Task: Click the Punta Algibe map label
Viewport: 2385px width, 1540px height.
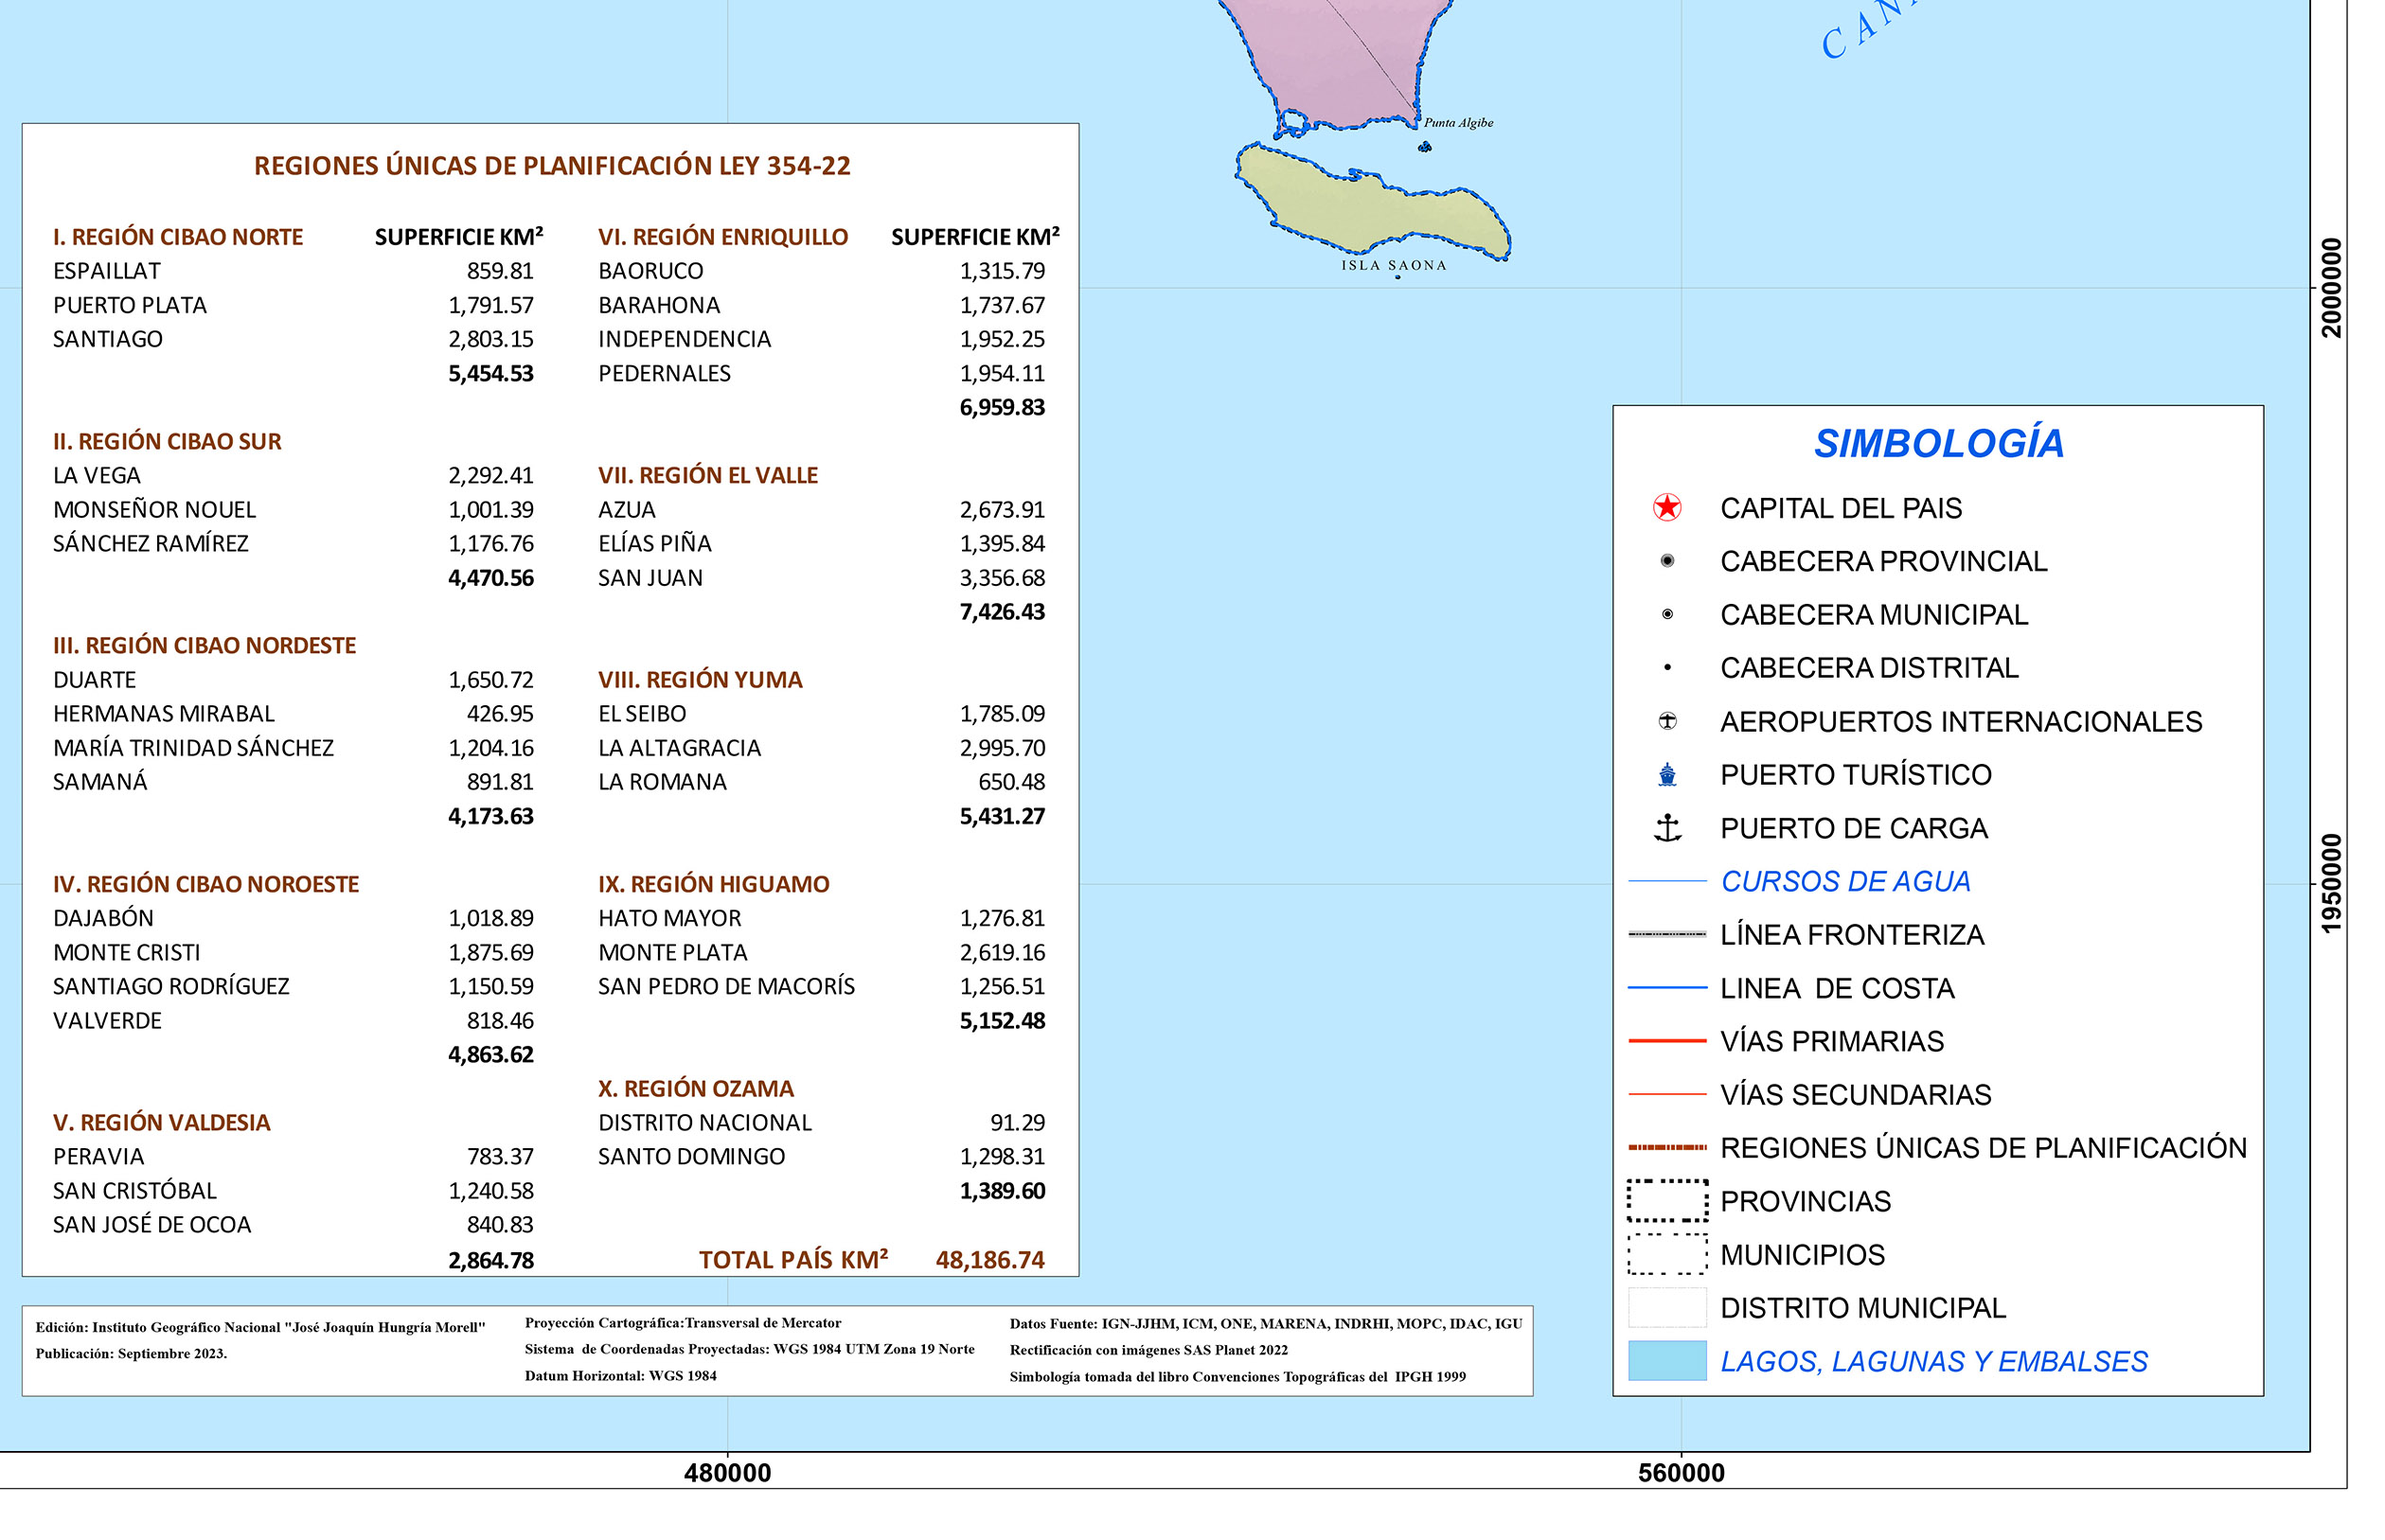Action: coord(1458,123)
